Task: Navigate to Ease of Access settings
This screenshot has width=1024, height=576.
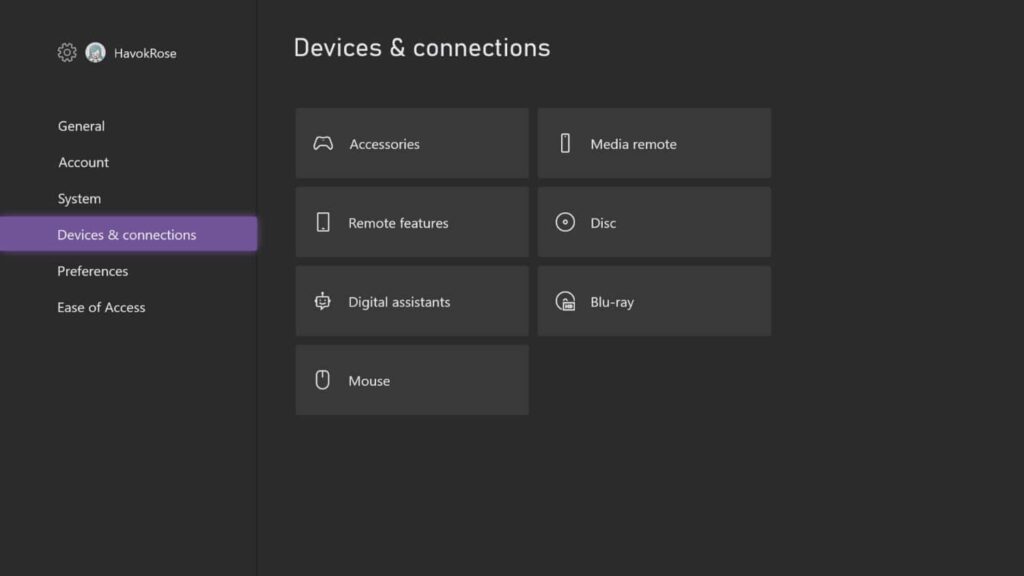Action: click(101, 307)
